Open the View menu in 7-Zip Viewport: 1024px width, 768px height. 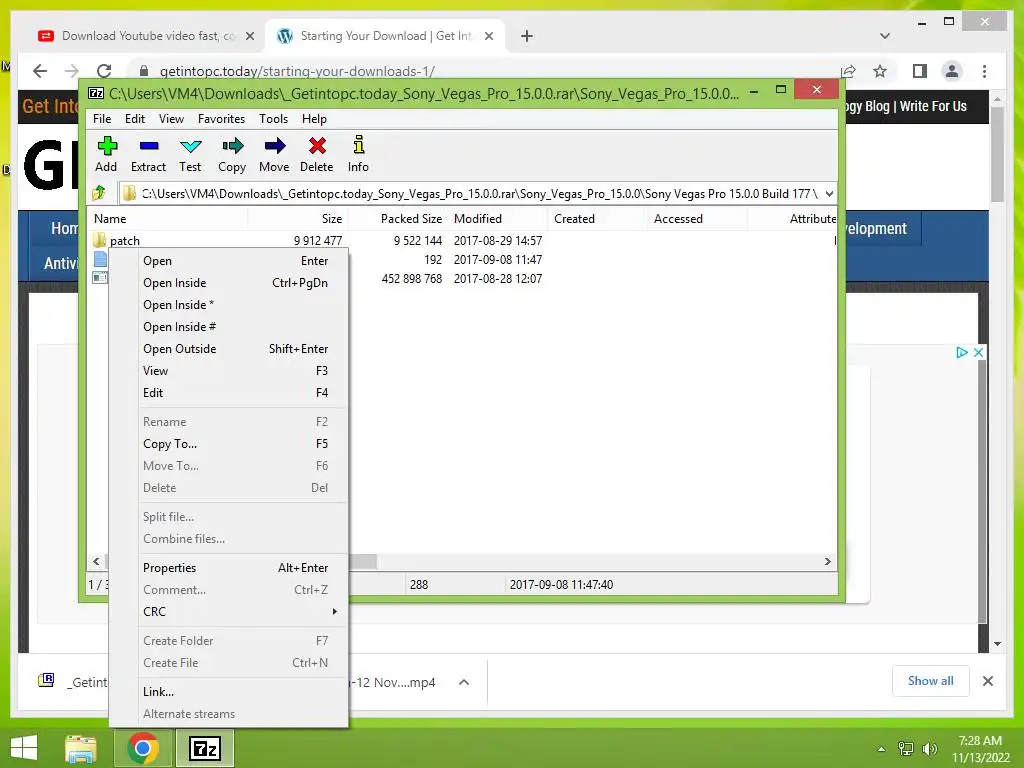(x=171, y=119)
